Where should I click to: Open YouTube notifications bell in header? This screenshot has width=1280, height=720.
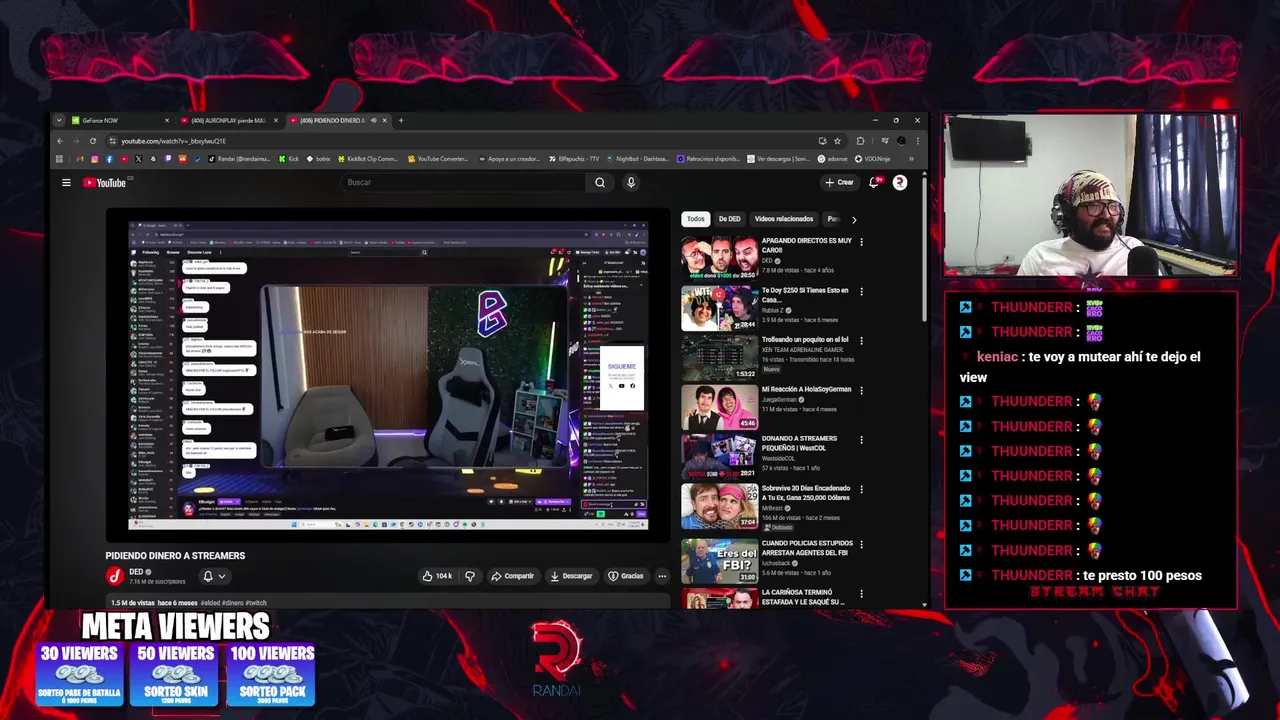tap(874, 182)
